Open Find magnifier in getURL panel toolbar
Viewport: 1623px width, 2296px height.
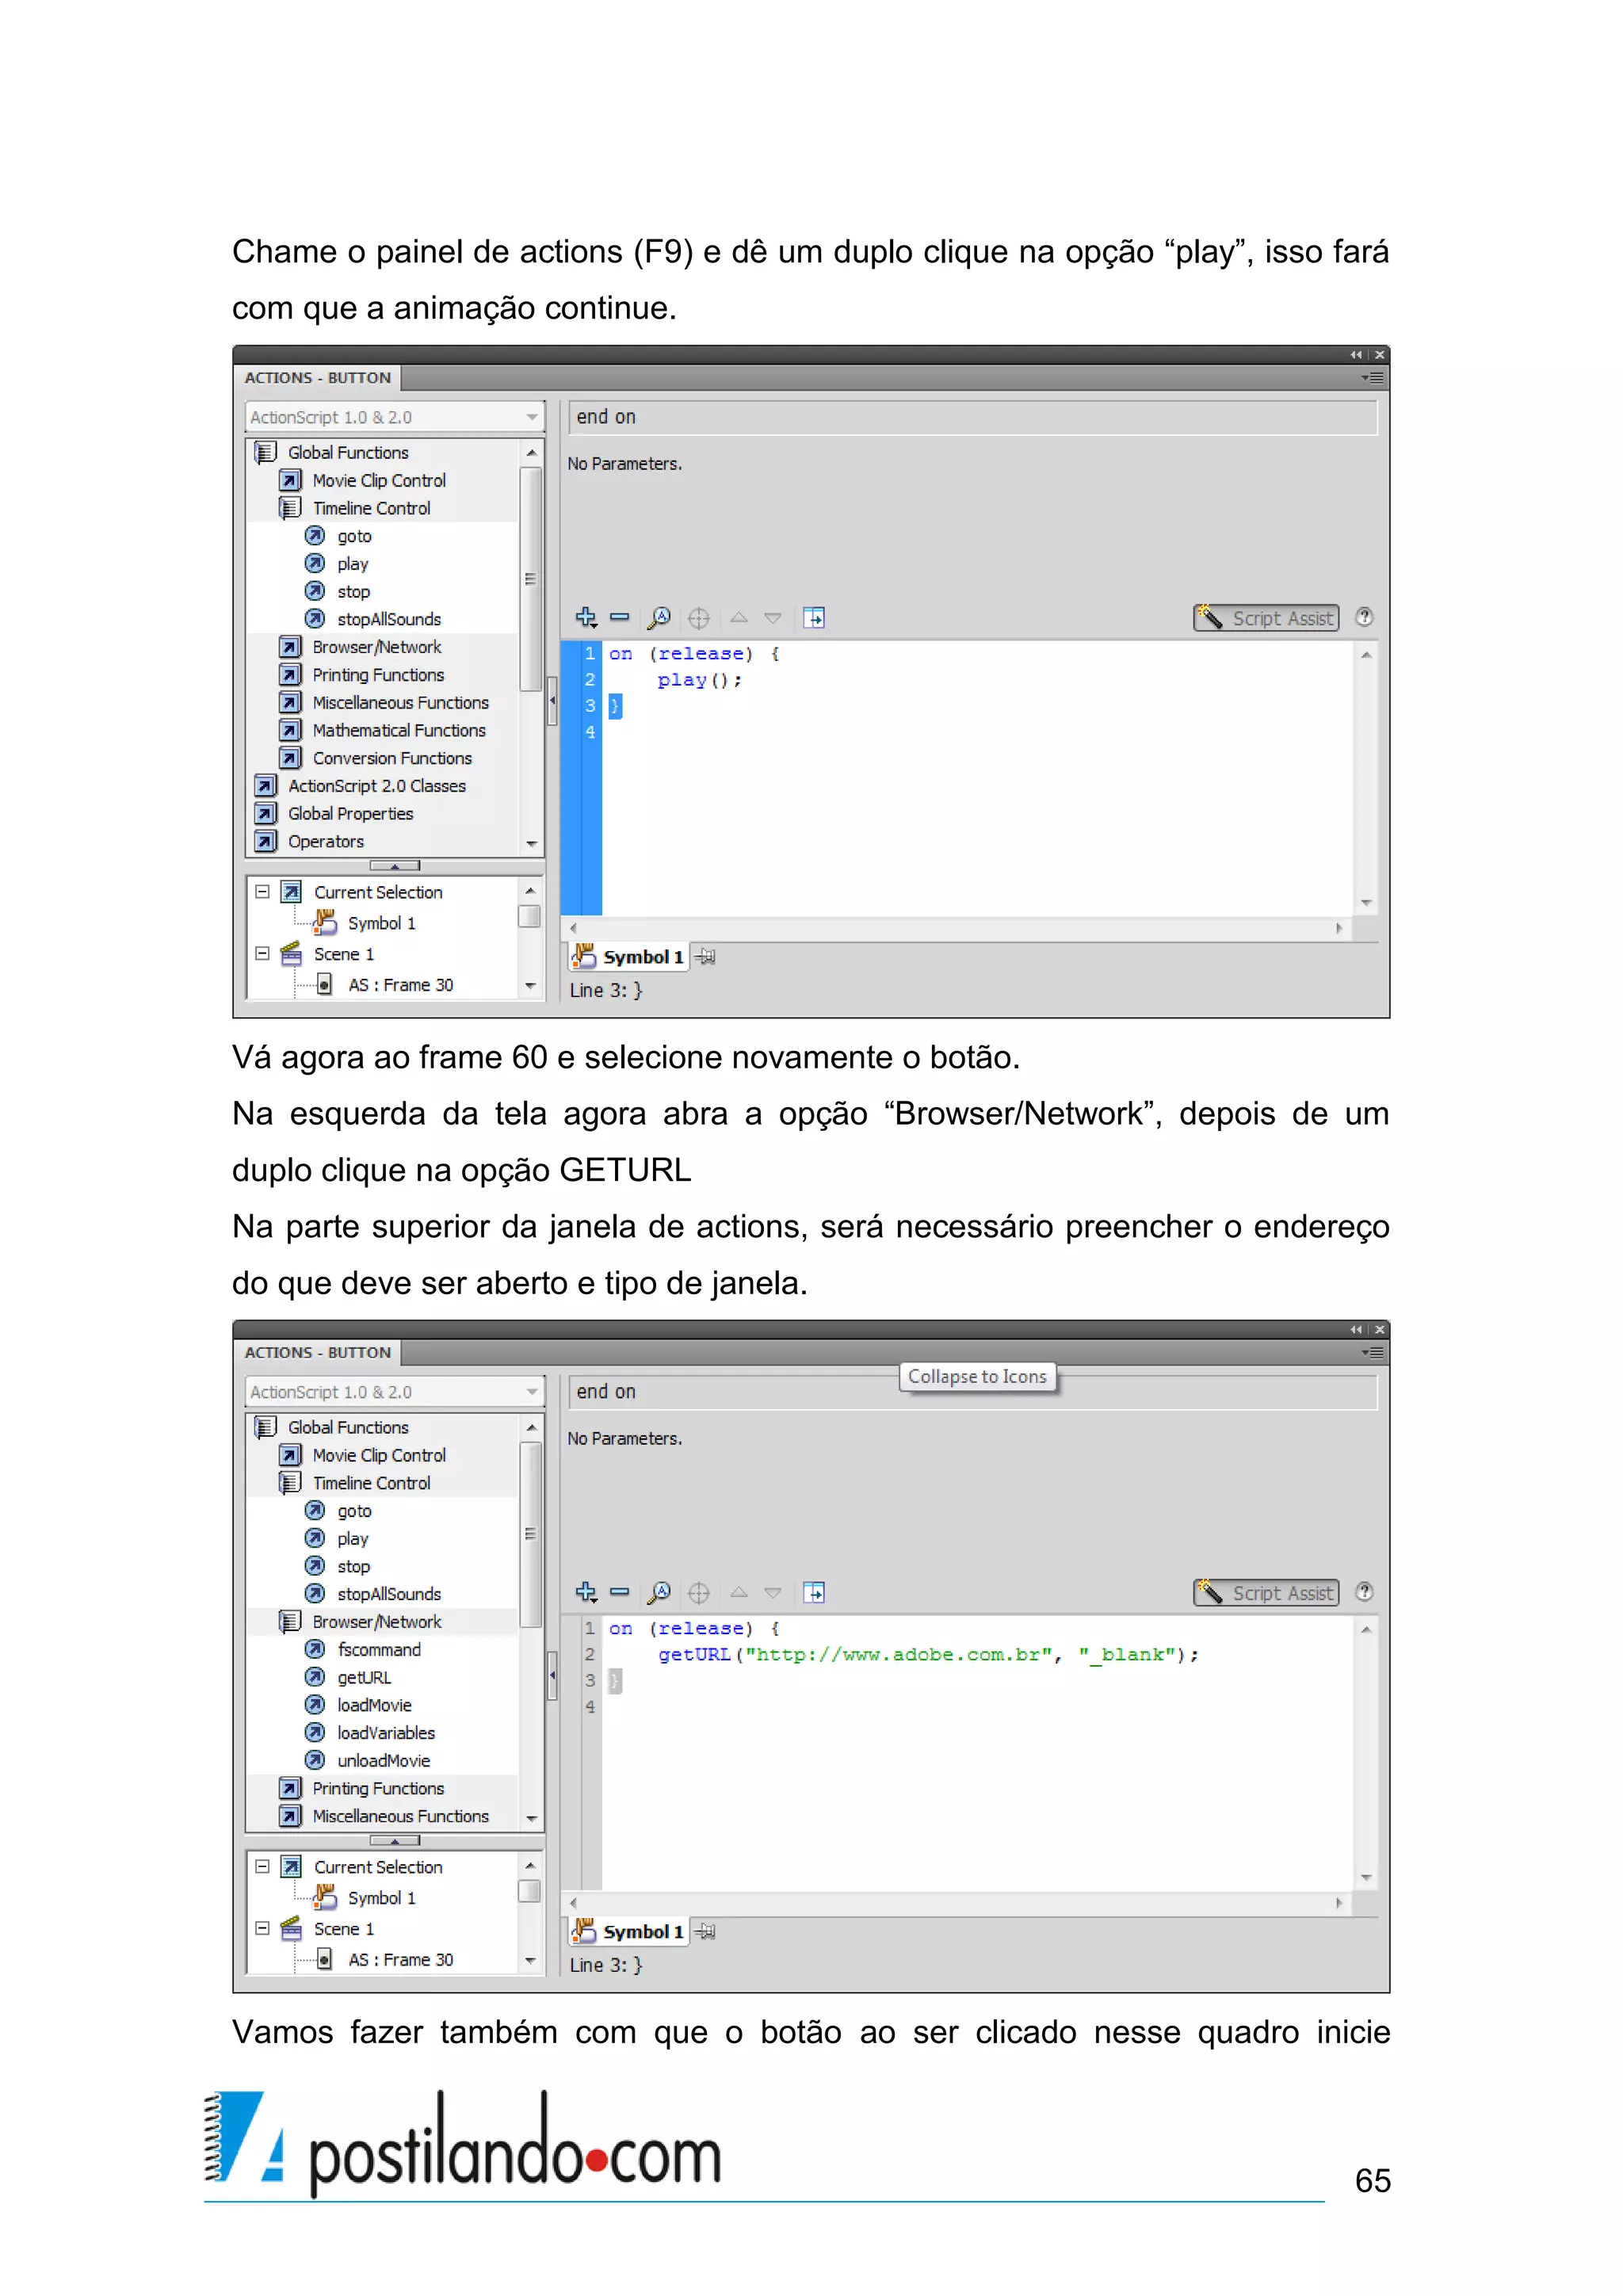pyautogui.click(x=659, y=1592)
